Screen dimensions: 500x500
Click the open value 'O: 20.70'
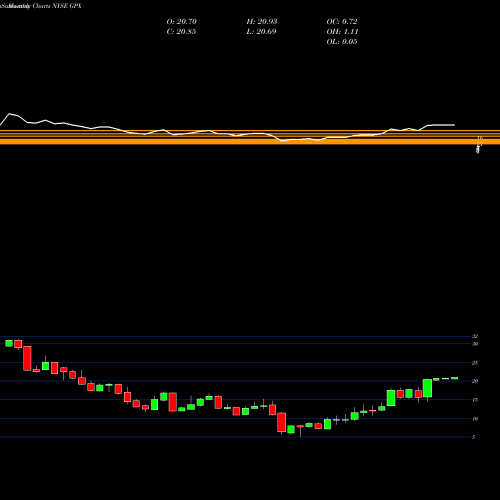(x=182, y=22)
